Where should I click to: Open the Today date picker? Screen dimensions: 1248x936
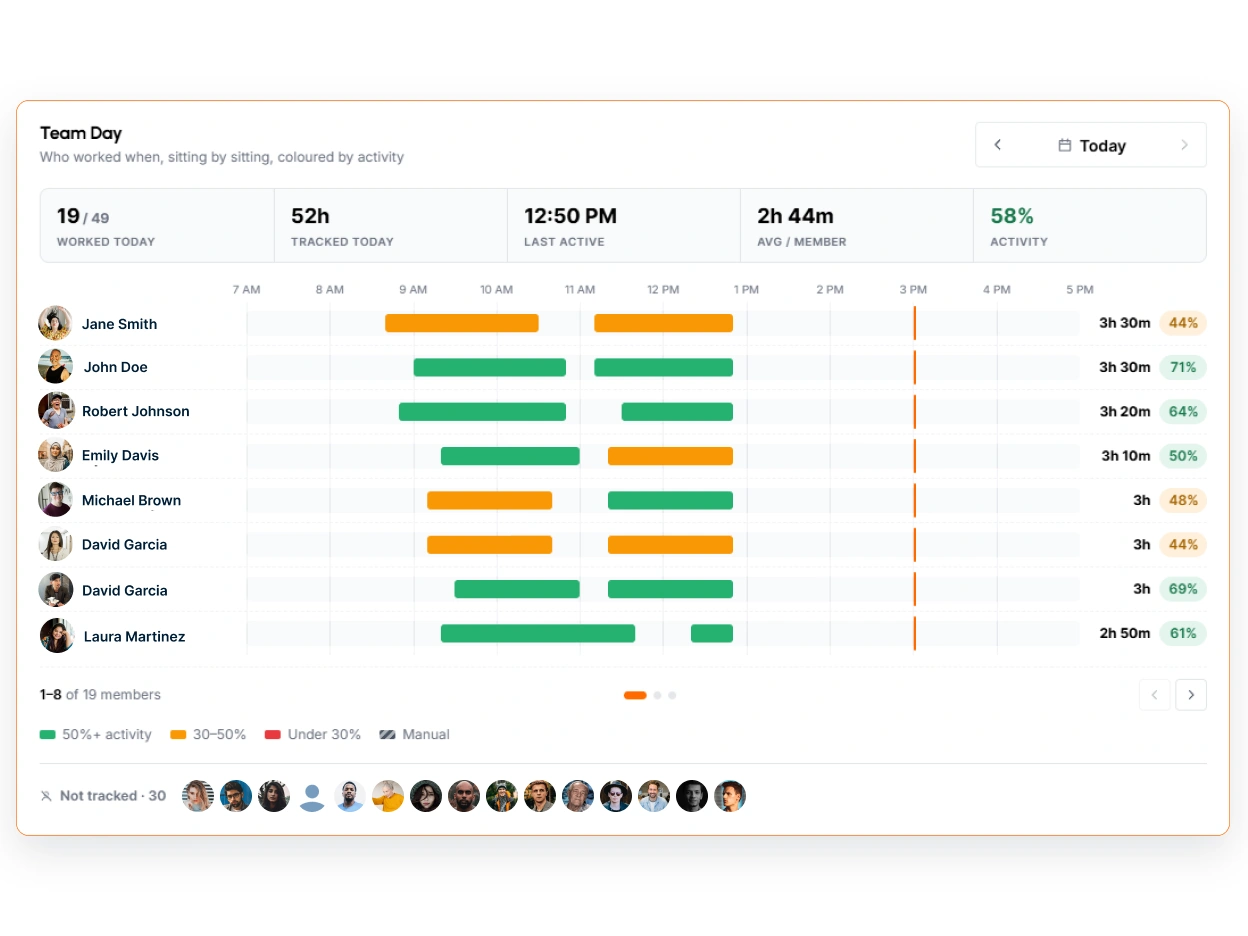(x=1091, y=145)
